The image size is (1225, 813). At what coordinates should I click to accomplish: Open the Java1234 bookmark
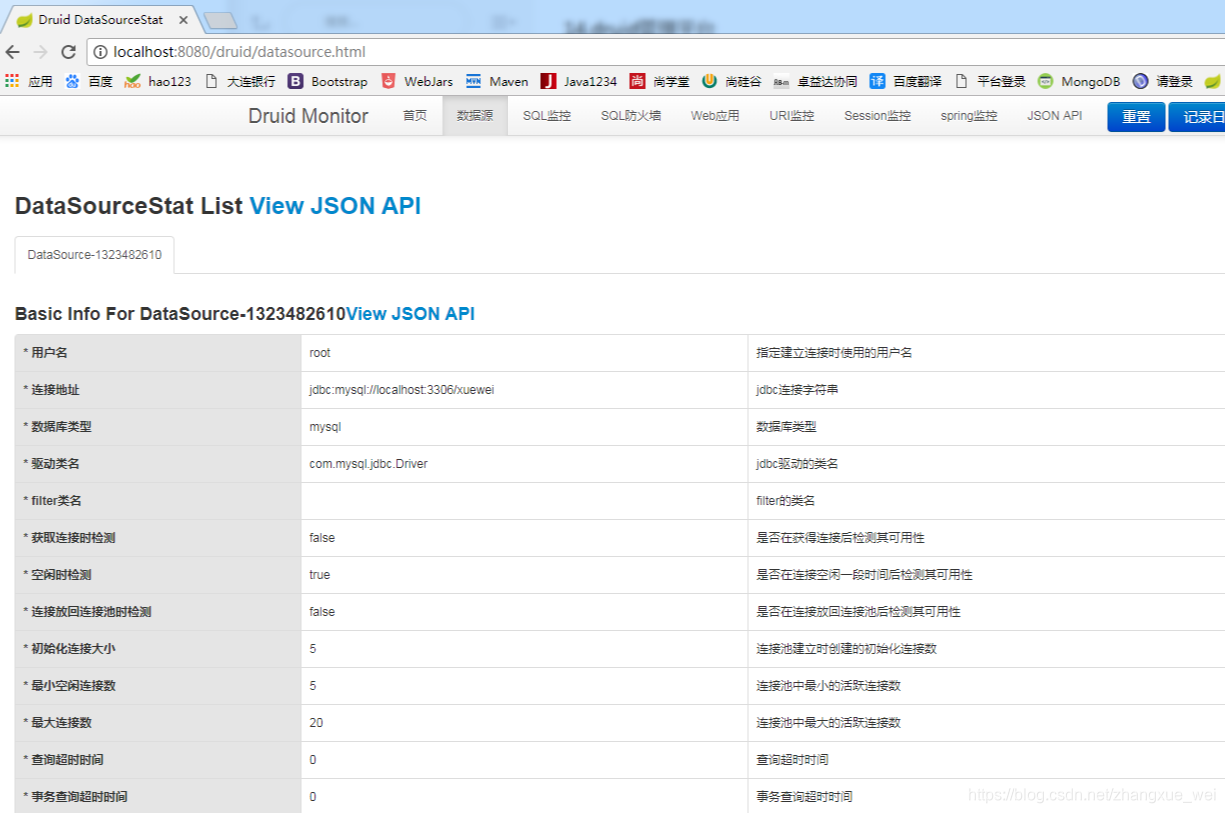coord(579,82)
